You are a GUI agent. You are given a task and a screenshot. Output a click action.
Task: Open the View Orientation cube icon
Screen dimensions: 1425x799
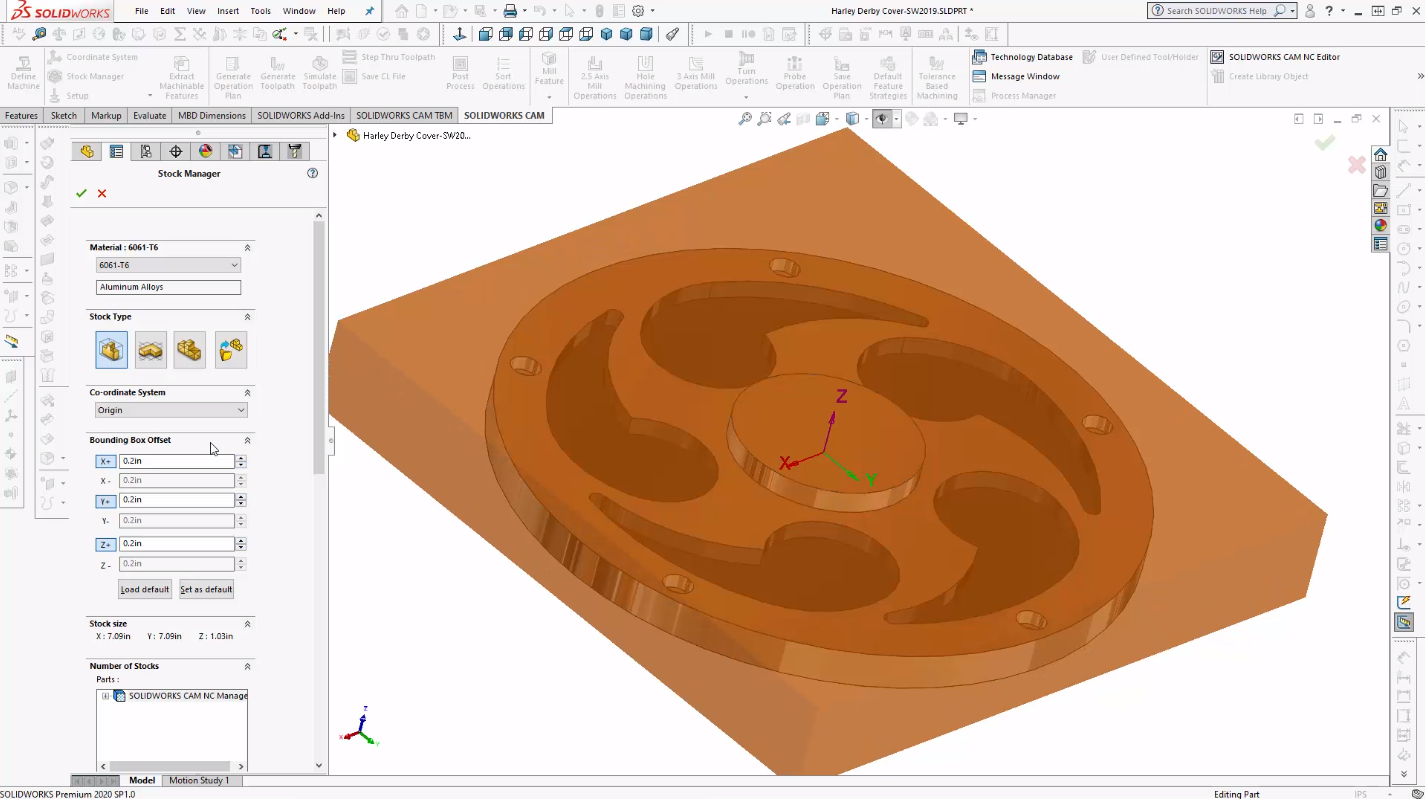pyautogui.click(x=822, y=119)
